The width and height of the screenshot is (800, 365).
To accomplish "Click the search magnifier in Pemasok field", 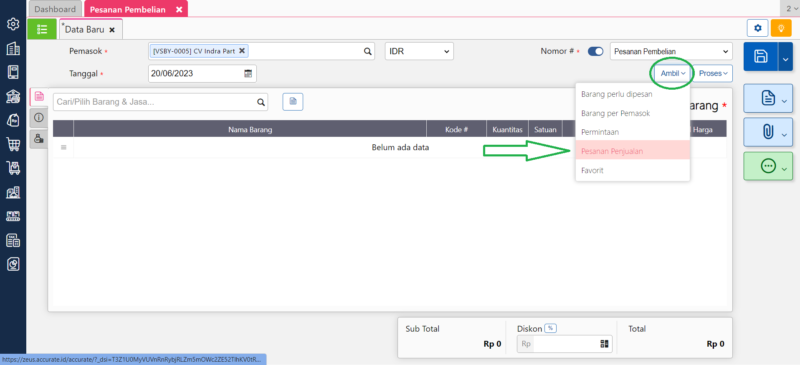I will click(x=367, y=51).
